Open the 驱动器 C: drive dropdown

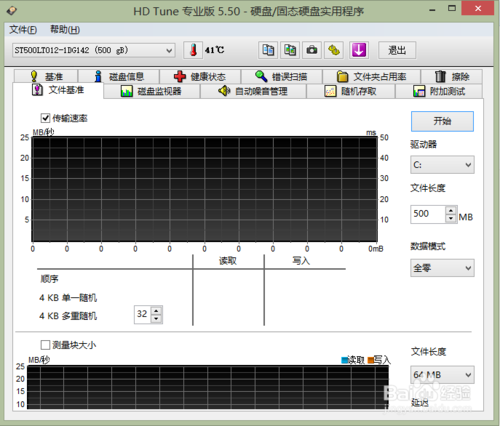click(442, 165)
